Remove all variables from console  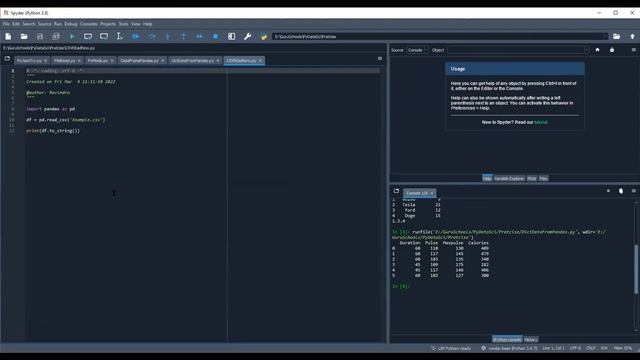(621, 191)
